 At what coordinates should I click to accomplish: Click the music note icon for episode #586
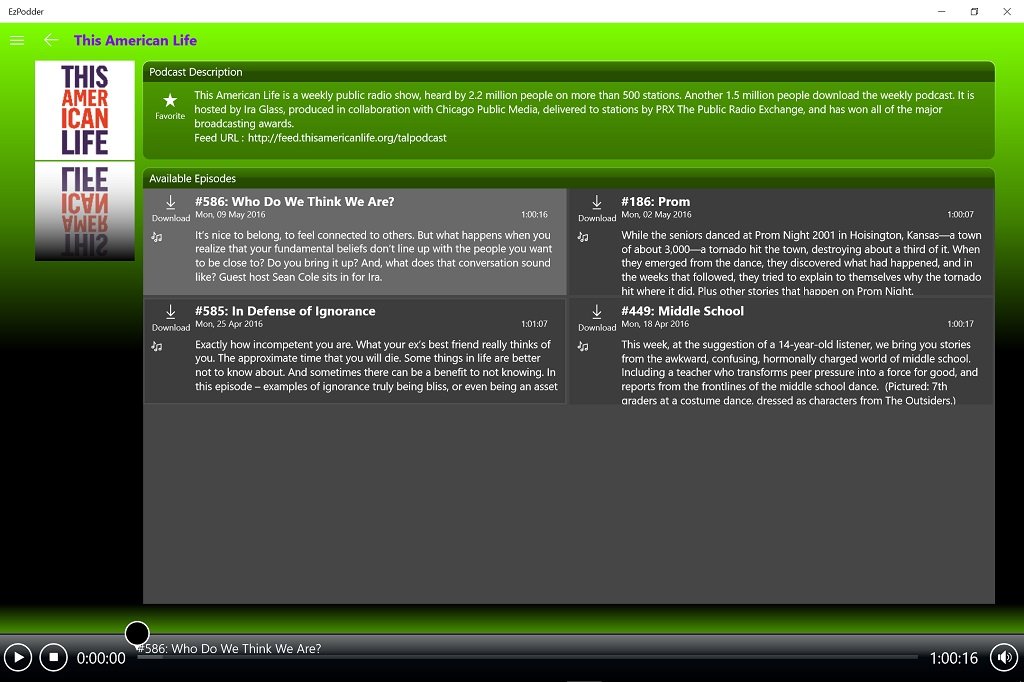coord(157,236)
